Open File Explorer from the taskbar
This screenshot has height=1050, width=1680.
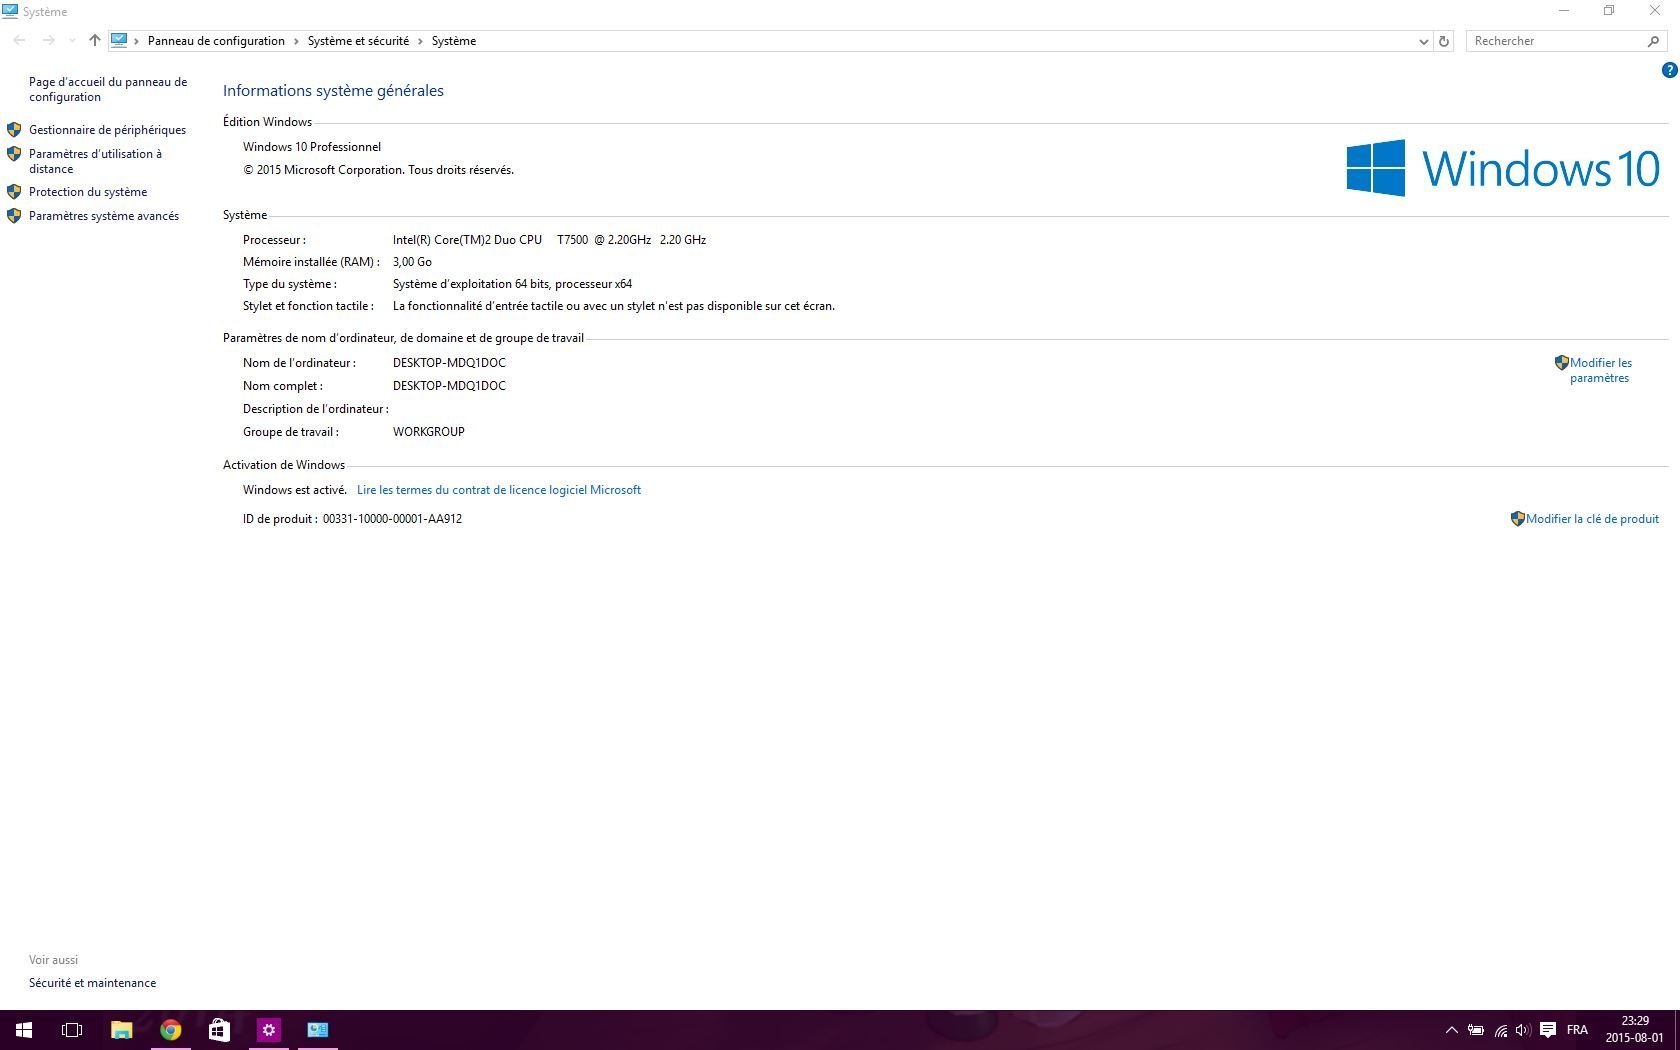[121, 1030]
